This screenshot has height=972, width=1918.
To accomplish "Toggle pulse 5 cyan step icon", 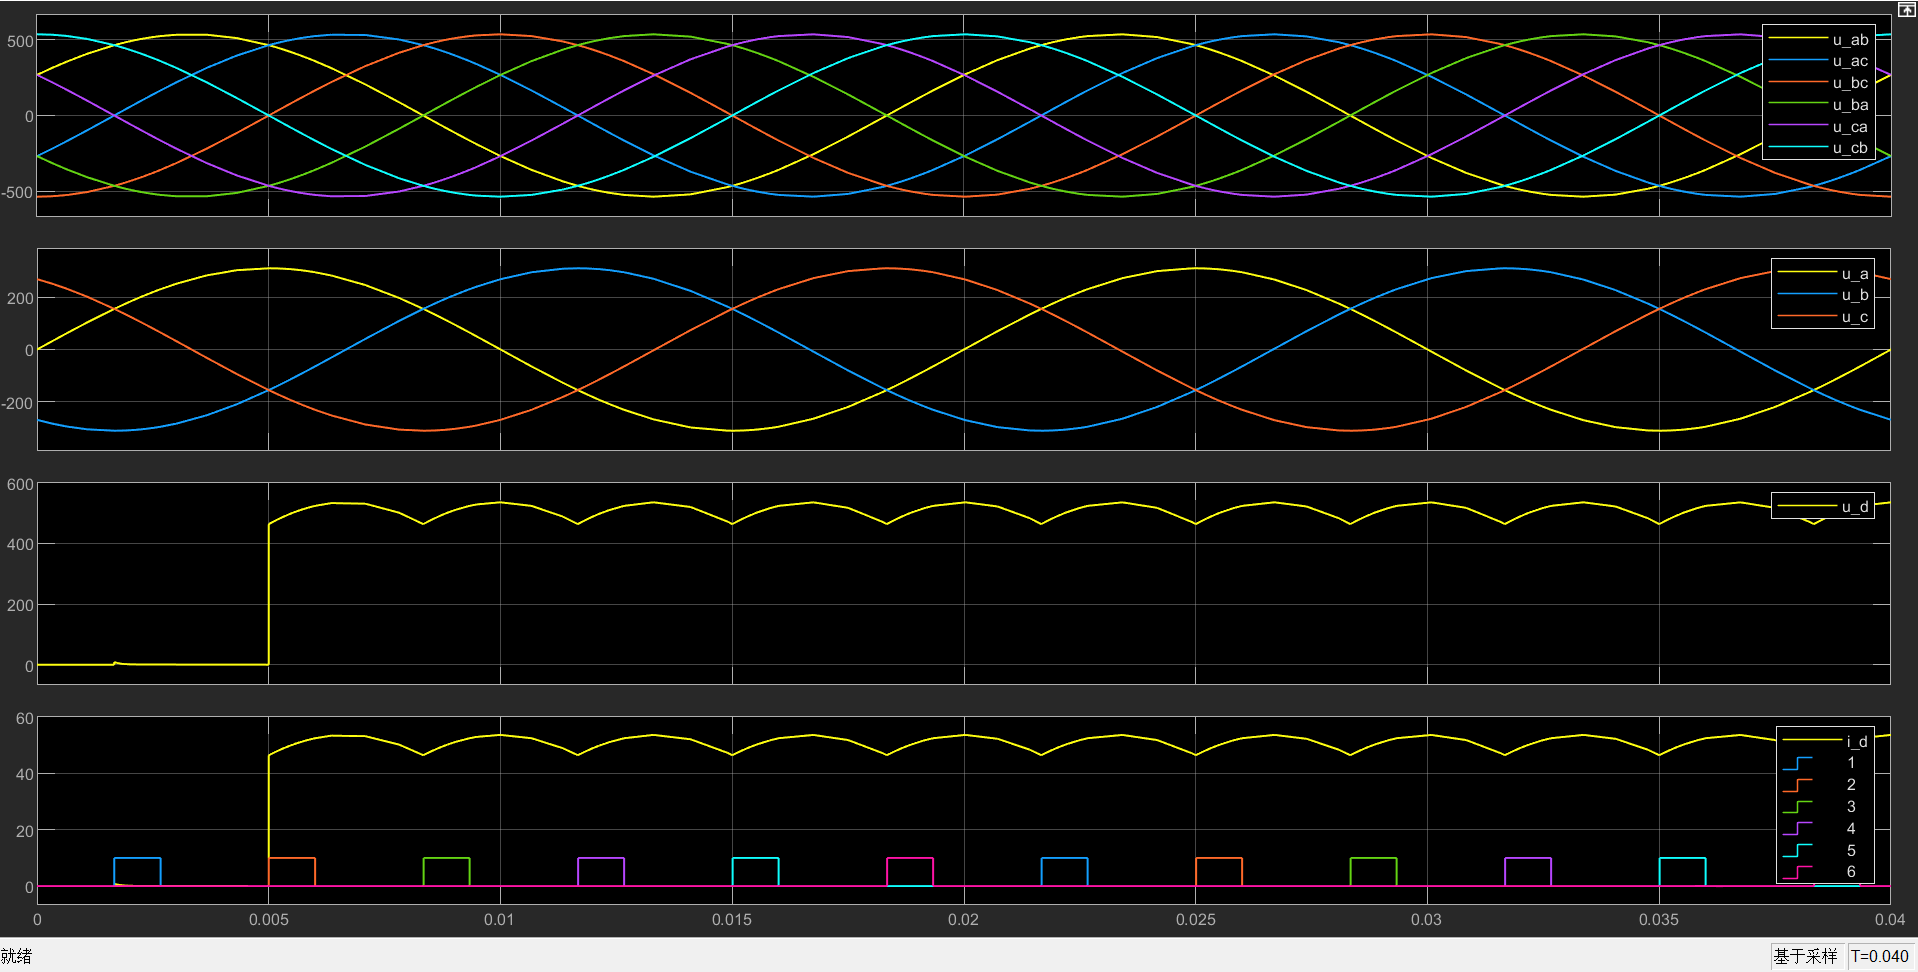I will coord(1797,851).
